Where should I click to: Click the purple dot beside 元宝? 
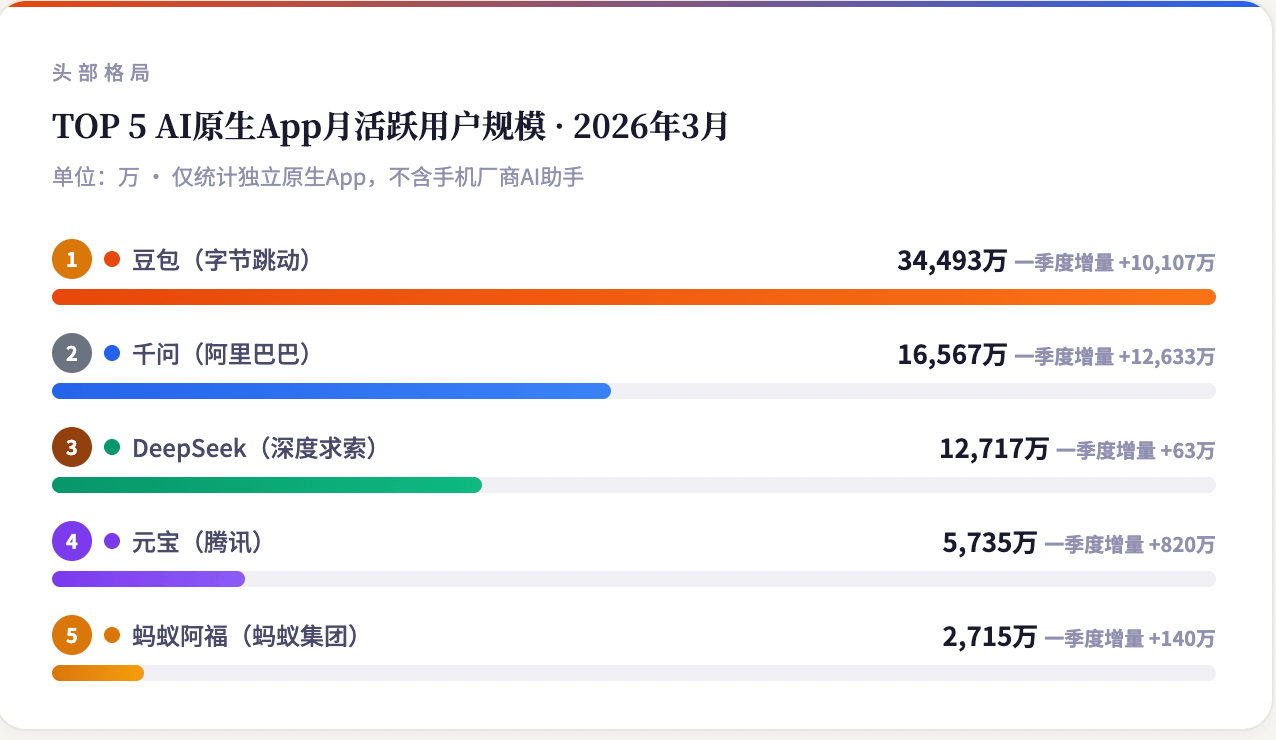tap(112, 542)
